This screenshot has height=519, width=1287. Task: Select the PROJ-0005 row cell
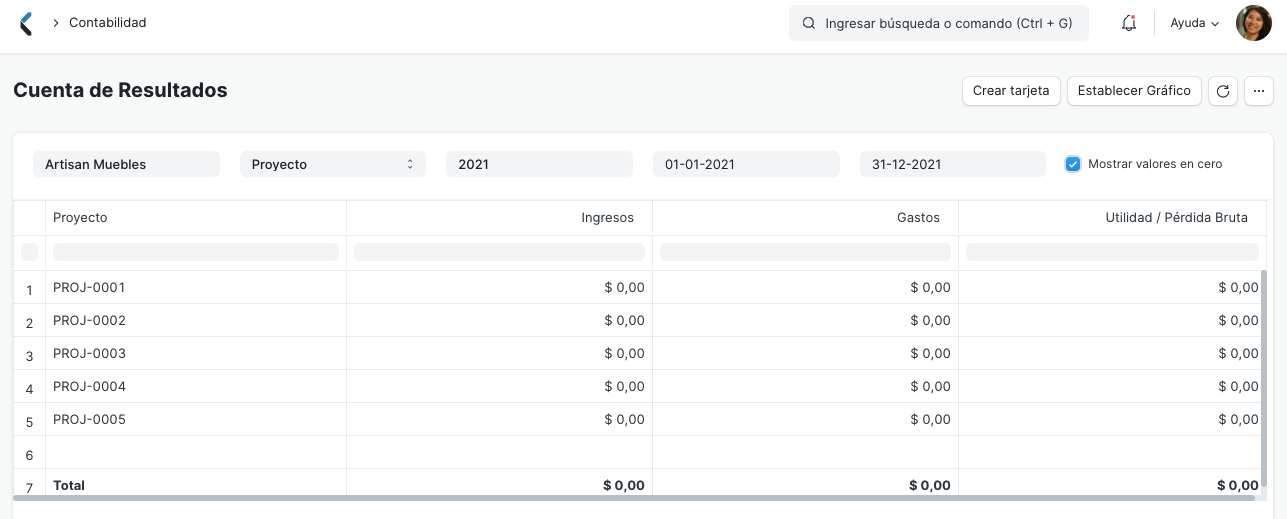pos(196,420)
